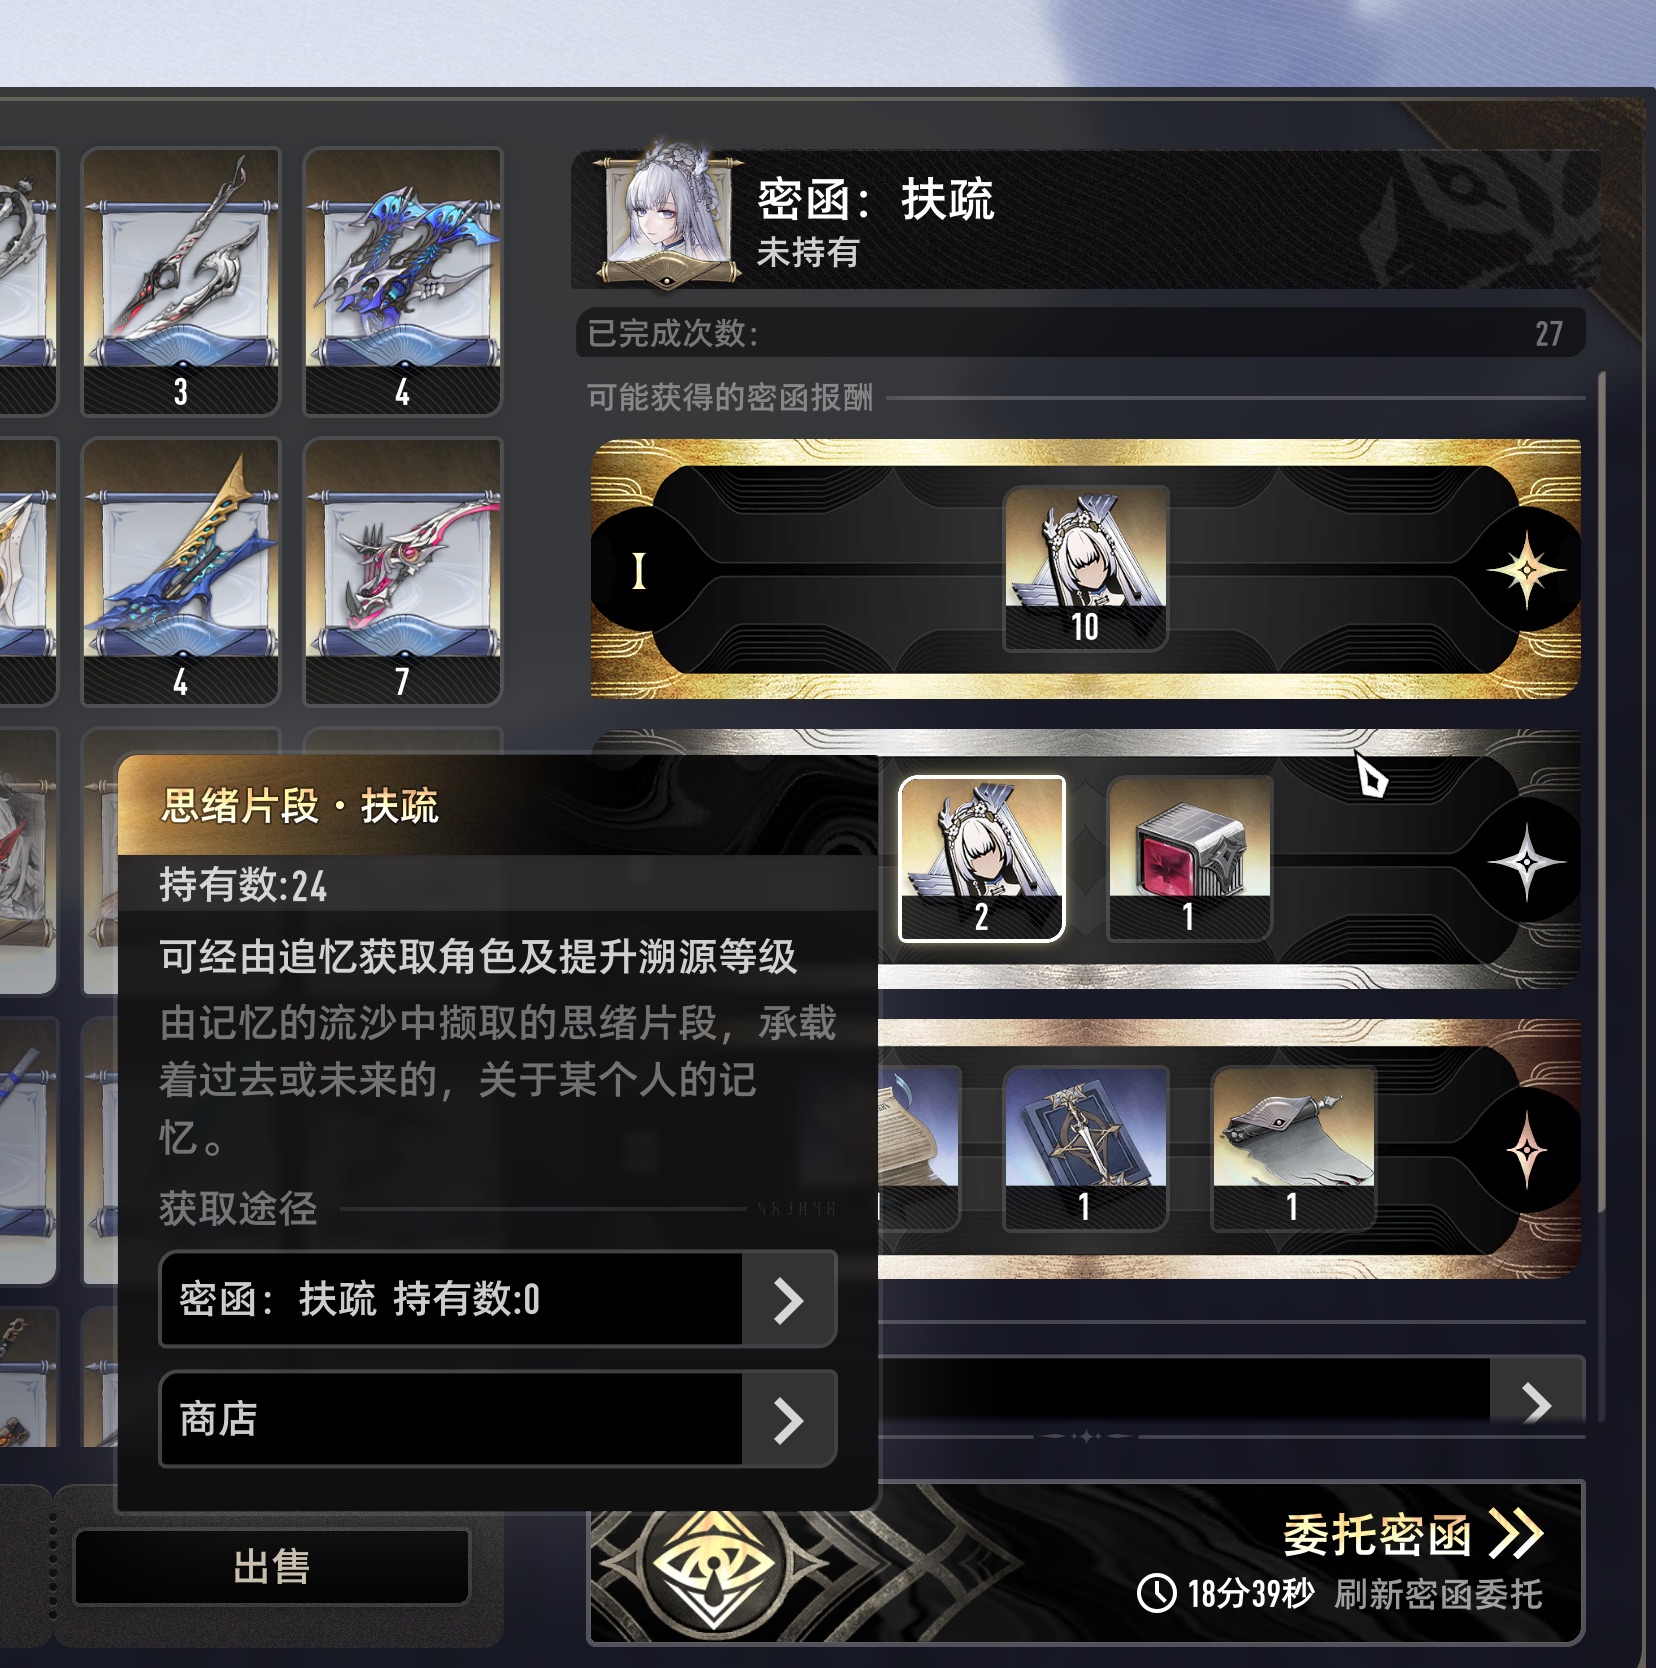The image size is (1656, 1668).
Task: Click the bronze star on third reward row
Action: point(1526,1152)
